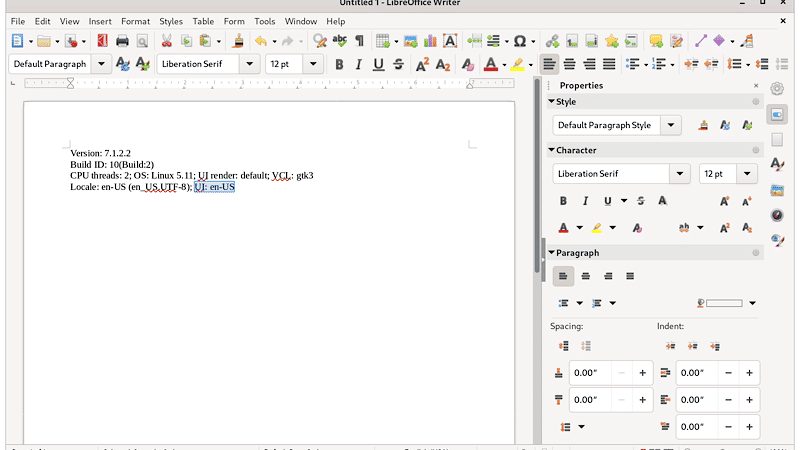Insert special character omega icon
The width and height of the screenshot is (800, 450).
(x=519, y=41)
